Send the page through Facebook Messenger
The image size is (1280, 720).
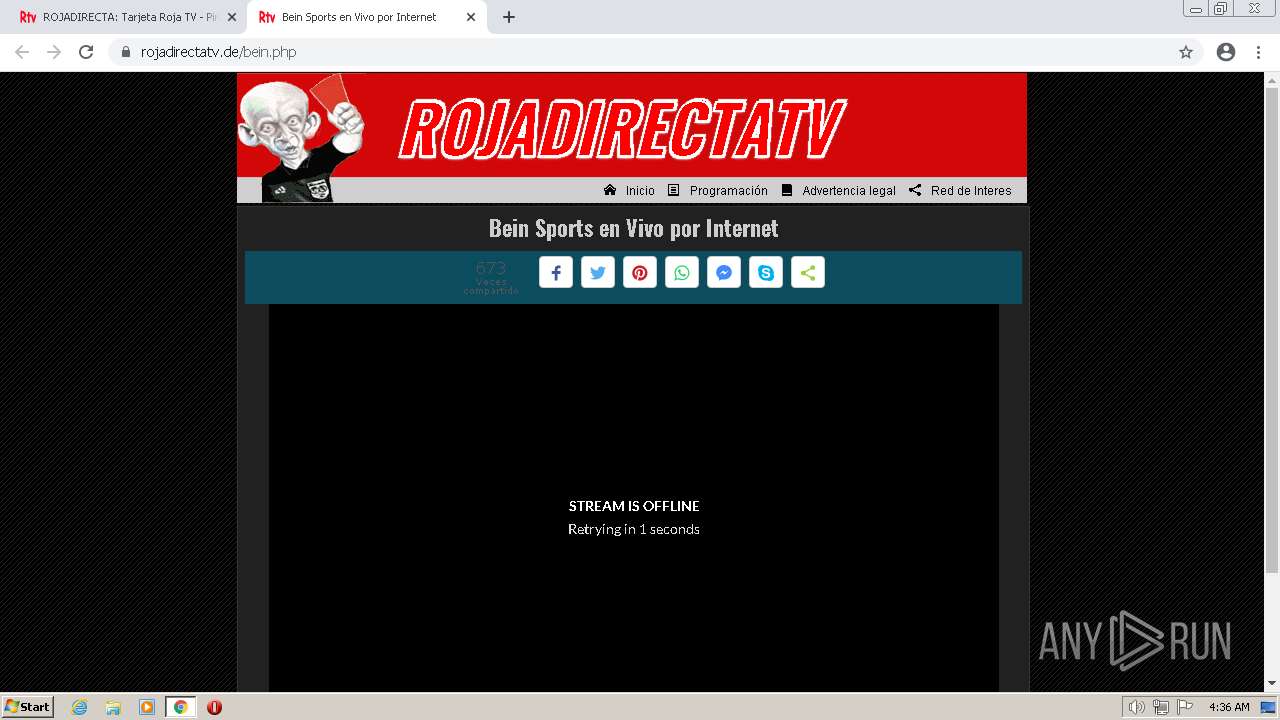point(724,273)
